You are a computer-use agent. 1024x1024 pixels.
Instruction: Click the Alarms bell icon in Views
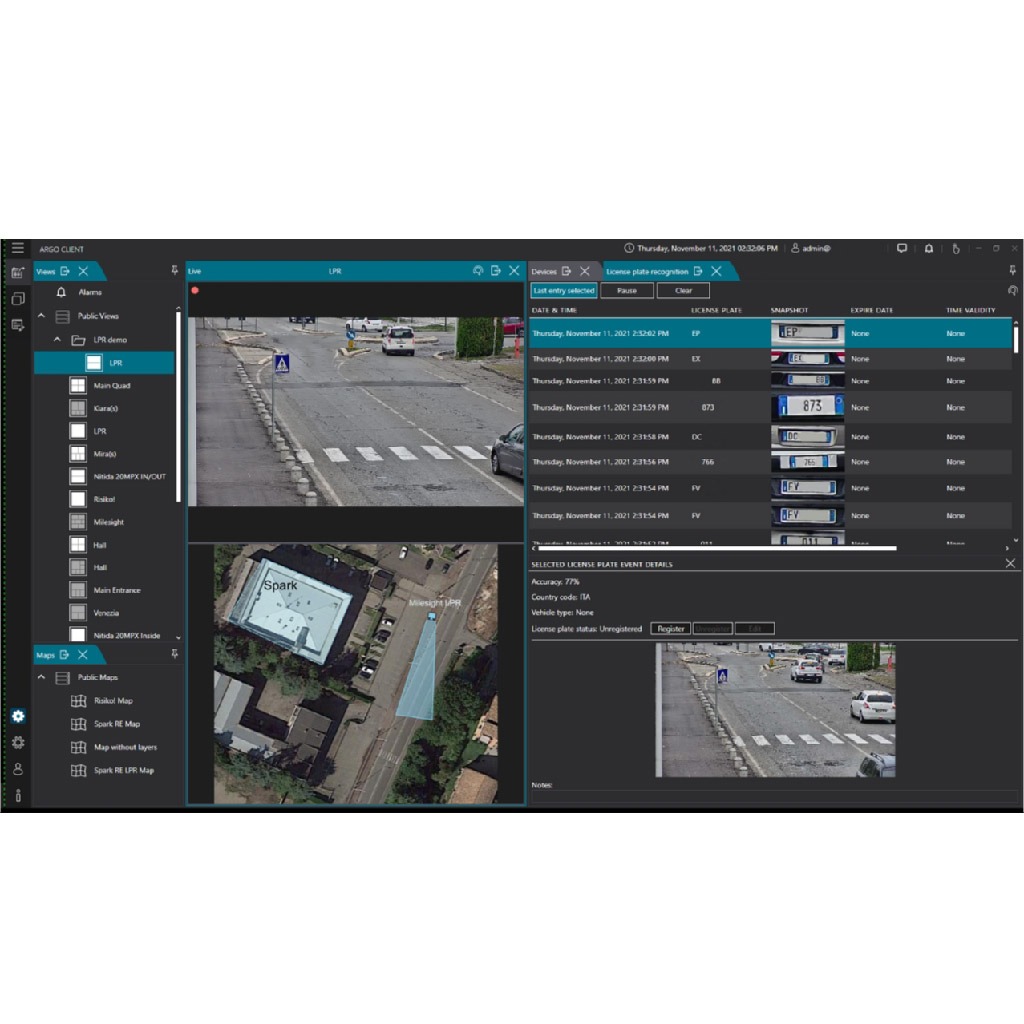(x=61, y=292)
